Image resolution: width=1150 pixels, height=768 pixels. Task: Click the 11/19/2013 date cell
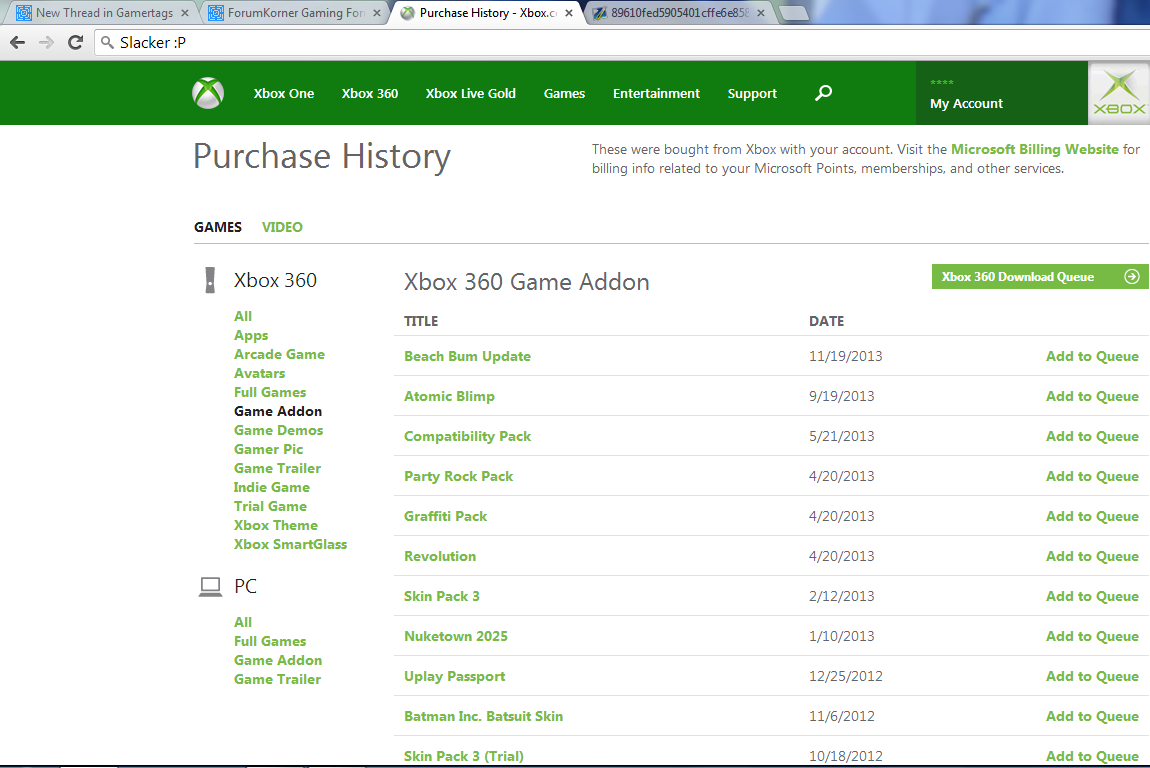click(845, 356)
